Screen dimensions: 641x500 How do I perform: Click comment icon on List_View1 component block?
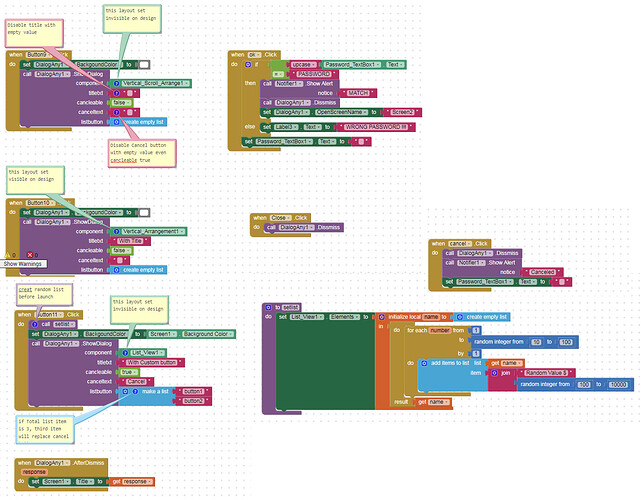tap(126, 352)
